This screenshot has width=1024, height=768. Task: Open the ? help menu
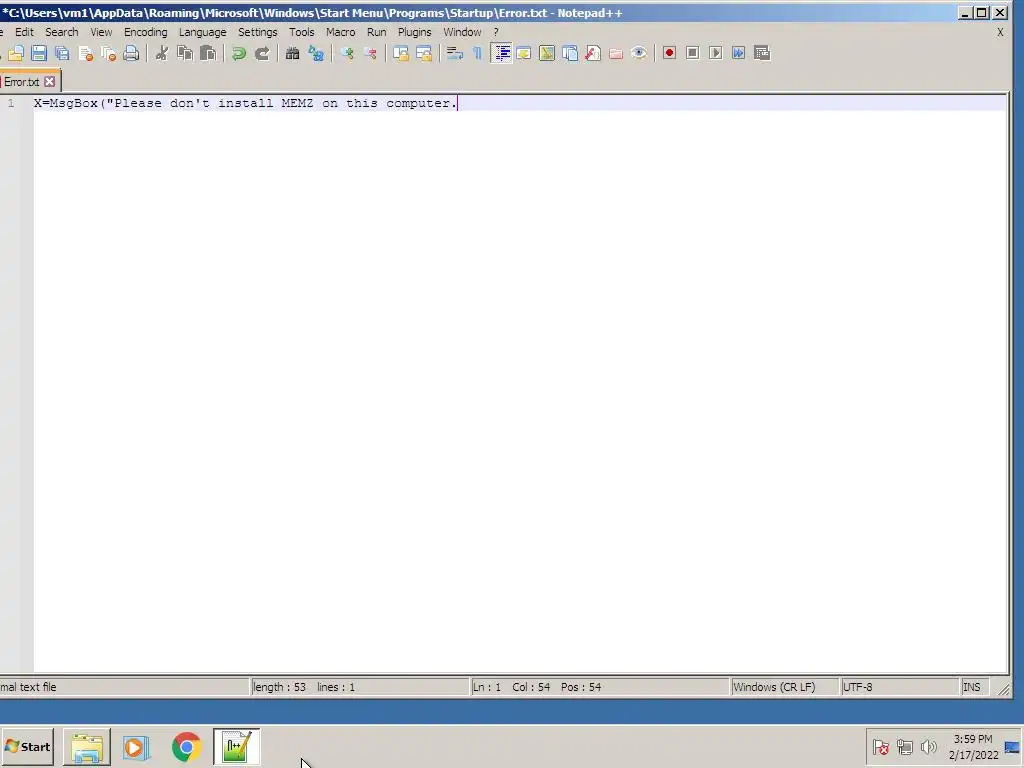496,32
